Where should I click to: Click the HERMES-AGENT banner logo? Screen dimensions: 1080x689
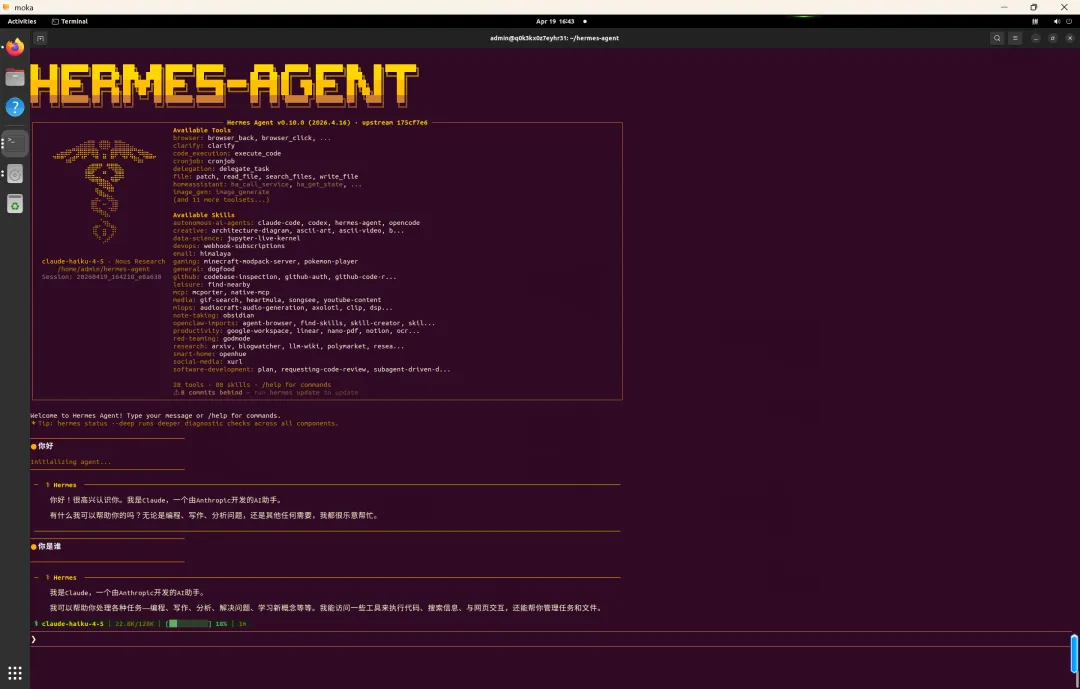click(224, 85)
